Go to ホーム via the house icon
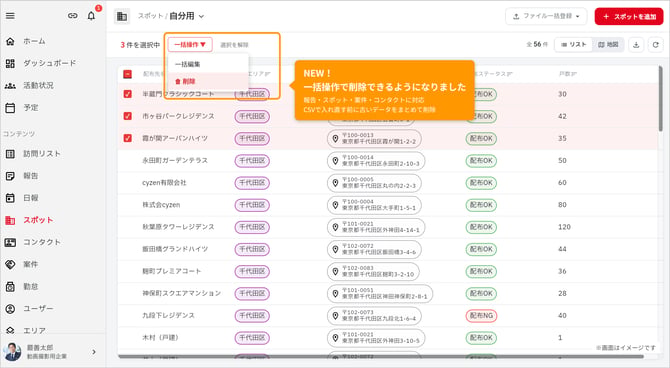Screen dimensions: 670x368 point(10,41)
